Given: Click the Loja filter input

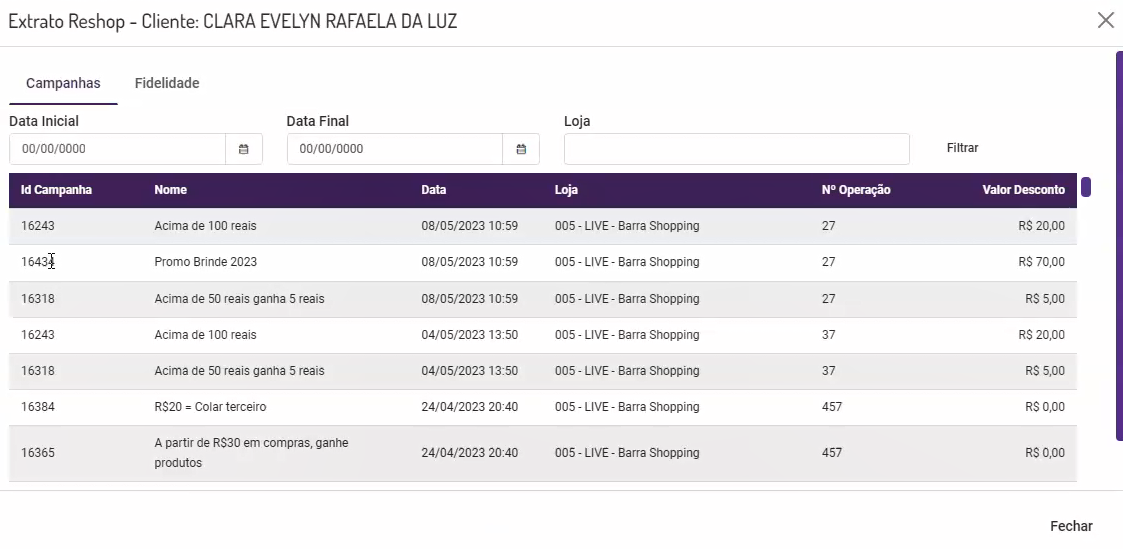Looking at the screenshot, I should 736,149.
